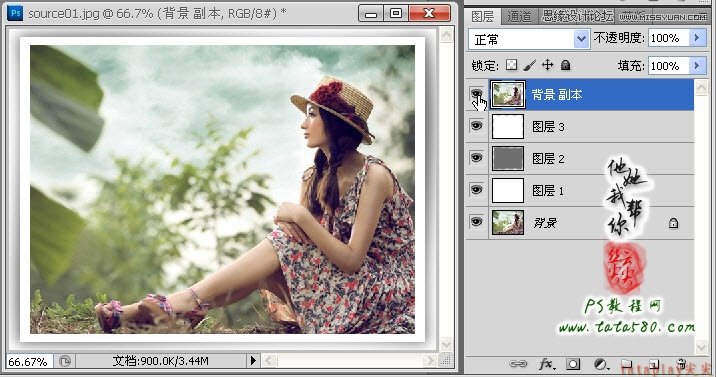The image size is (716, 377).
Task: Hide the 背景 副本 layer
Action: 476,94
